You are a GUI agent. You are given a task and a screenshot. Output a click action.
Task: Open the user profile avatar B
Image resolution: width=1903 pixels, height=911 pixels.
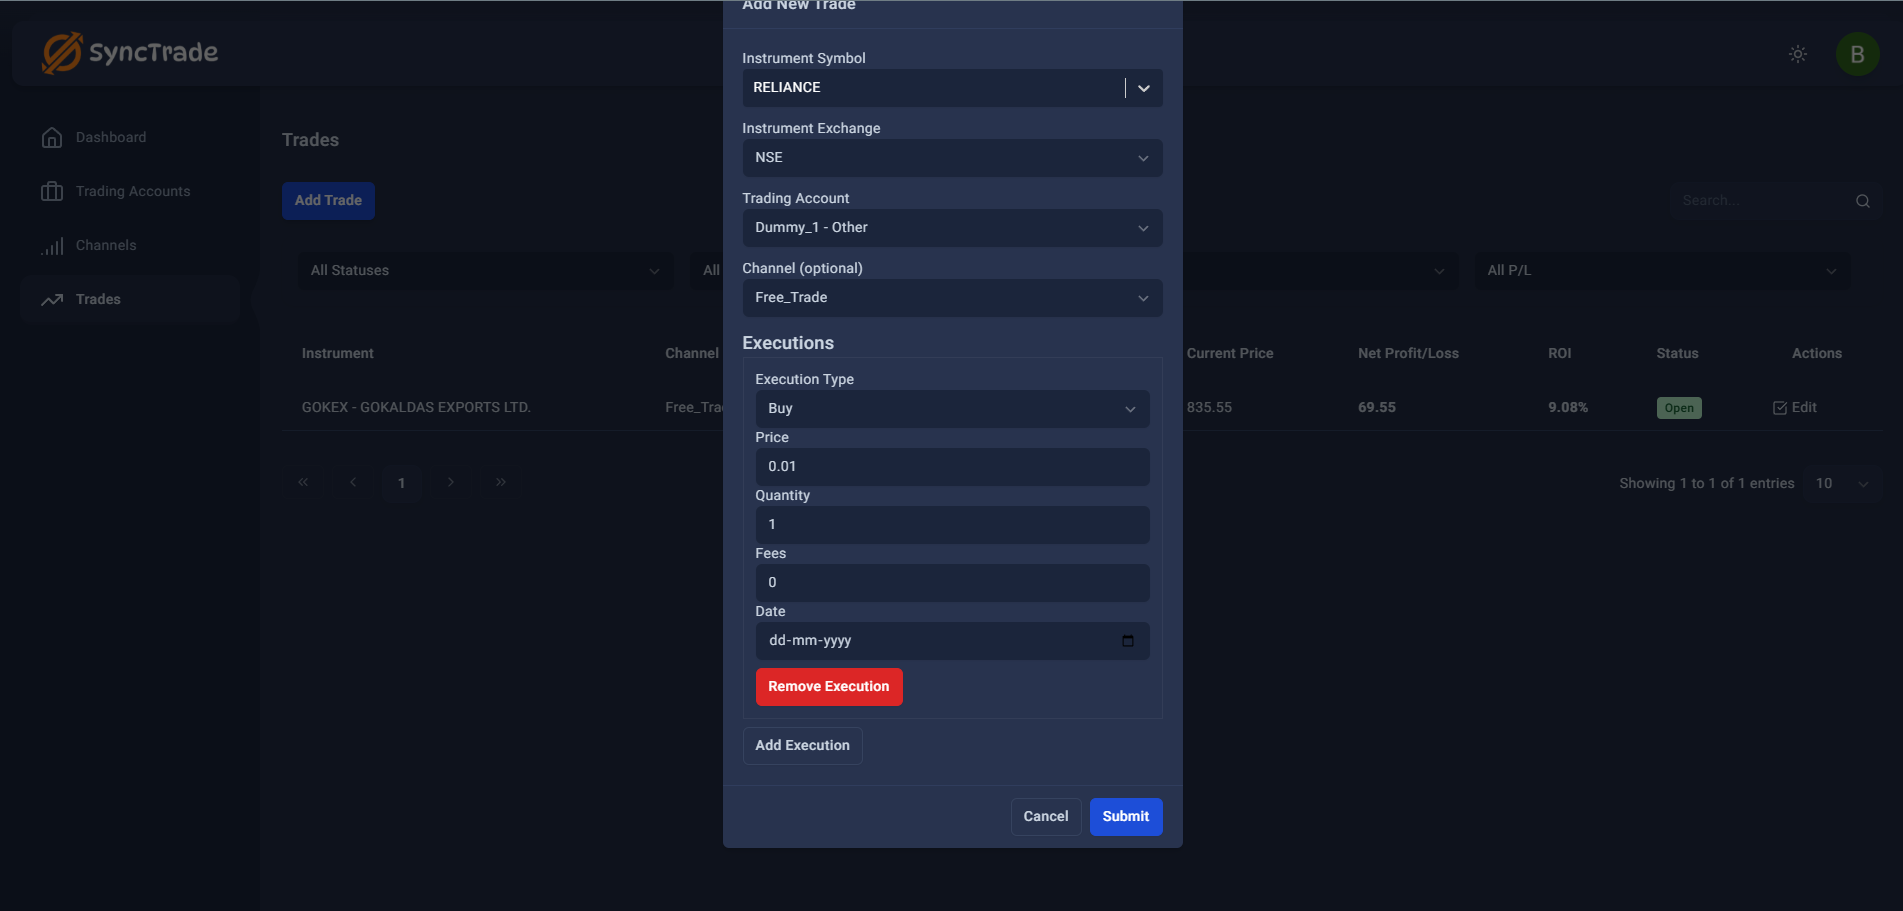(1857, 54)
